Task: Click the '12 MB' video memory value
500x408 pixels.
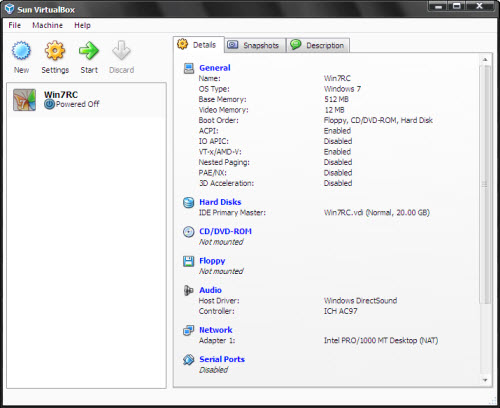Action: point(334,110)
